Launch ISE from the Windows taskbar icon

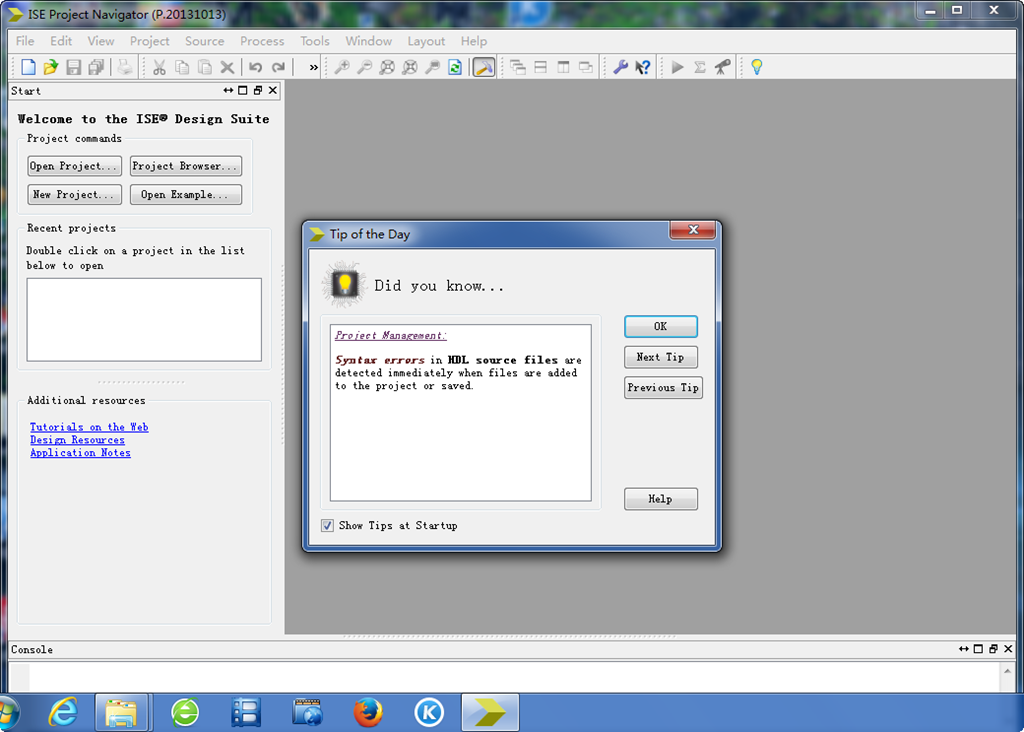(x=490, y=712)
